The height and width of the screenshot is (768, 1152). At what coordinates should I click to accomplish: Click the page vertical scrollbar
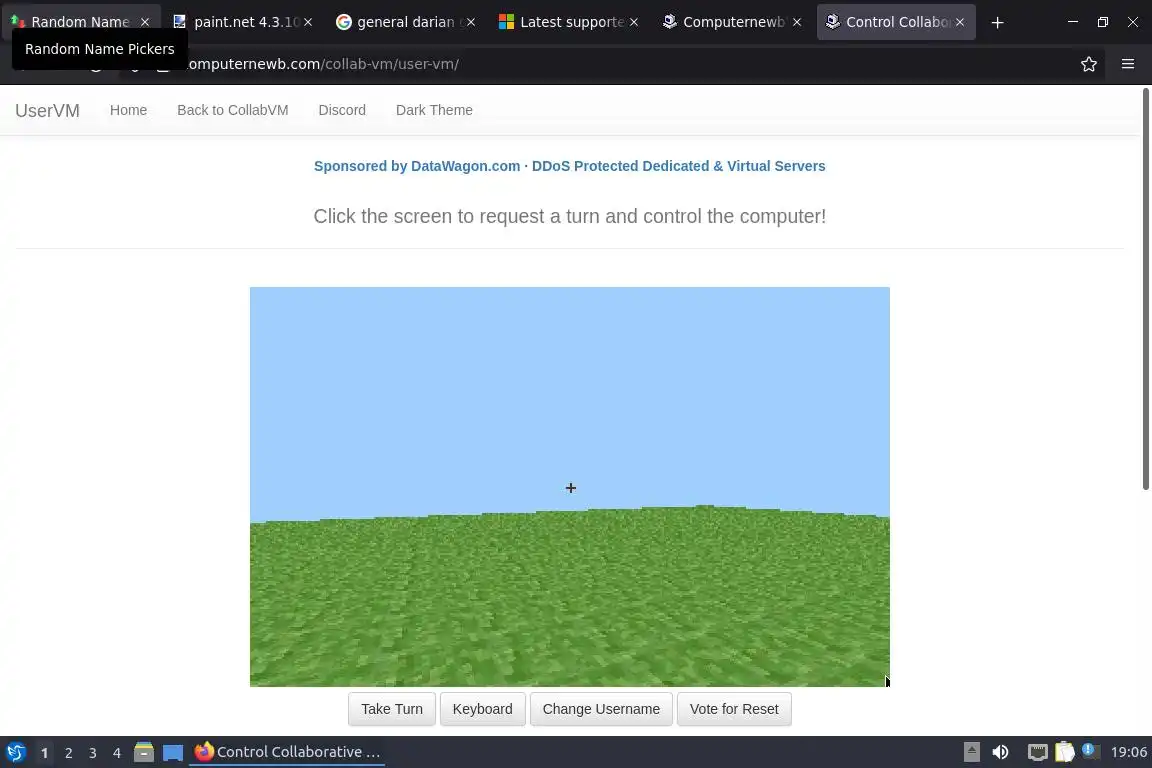tap(1145, 289)
